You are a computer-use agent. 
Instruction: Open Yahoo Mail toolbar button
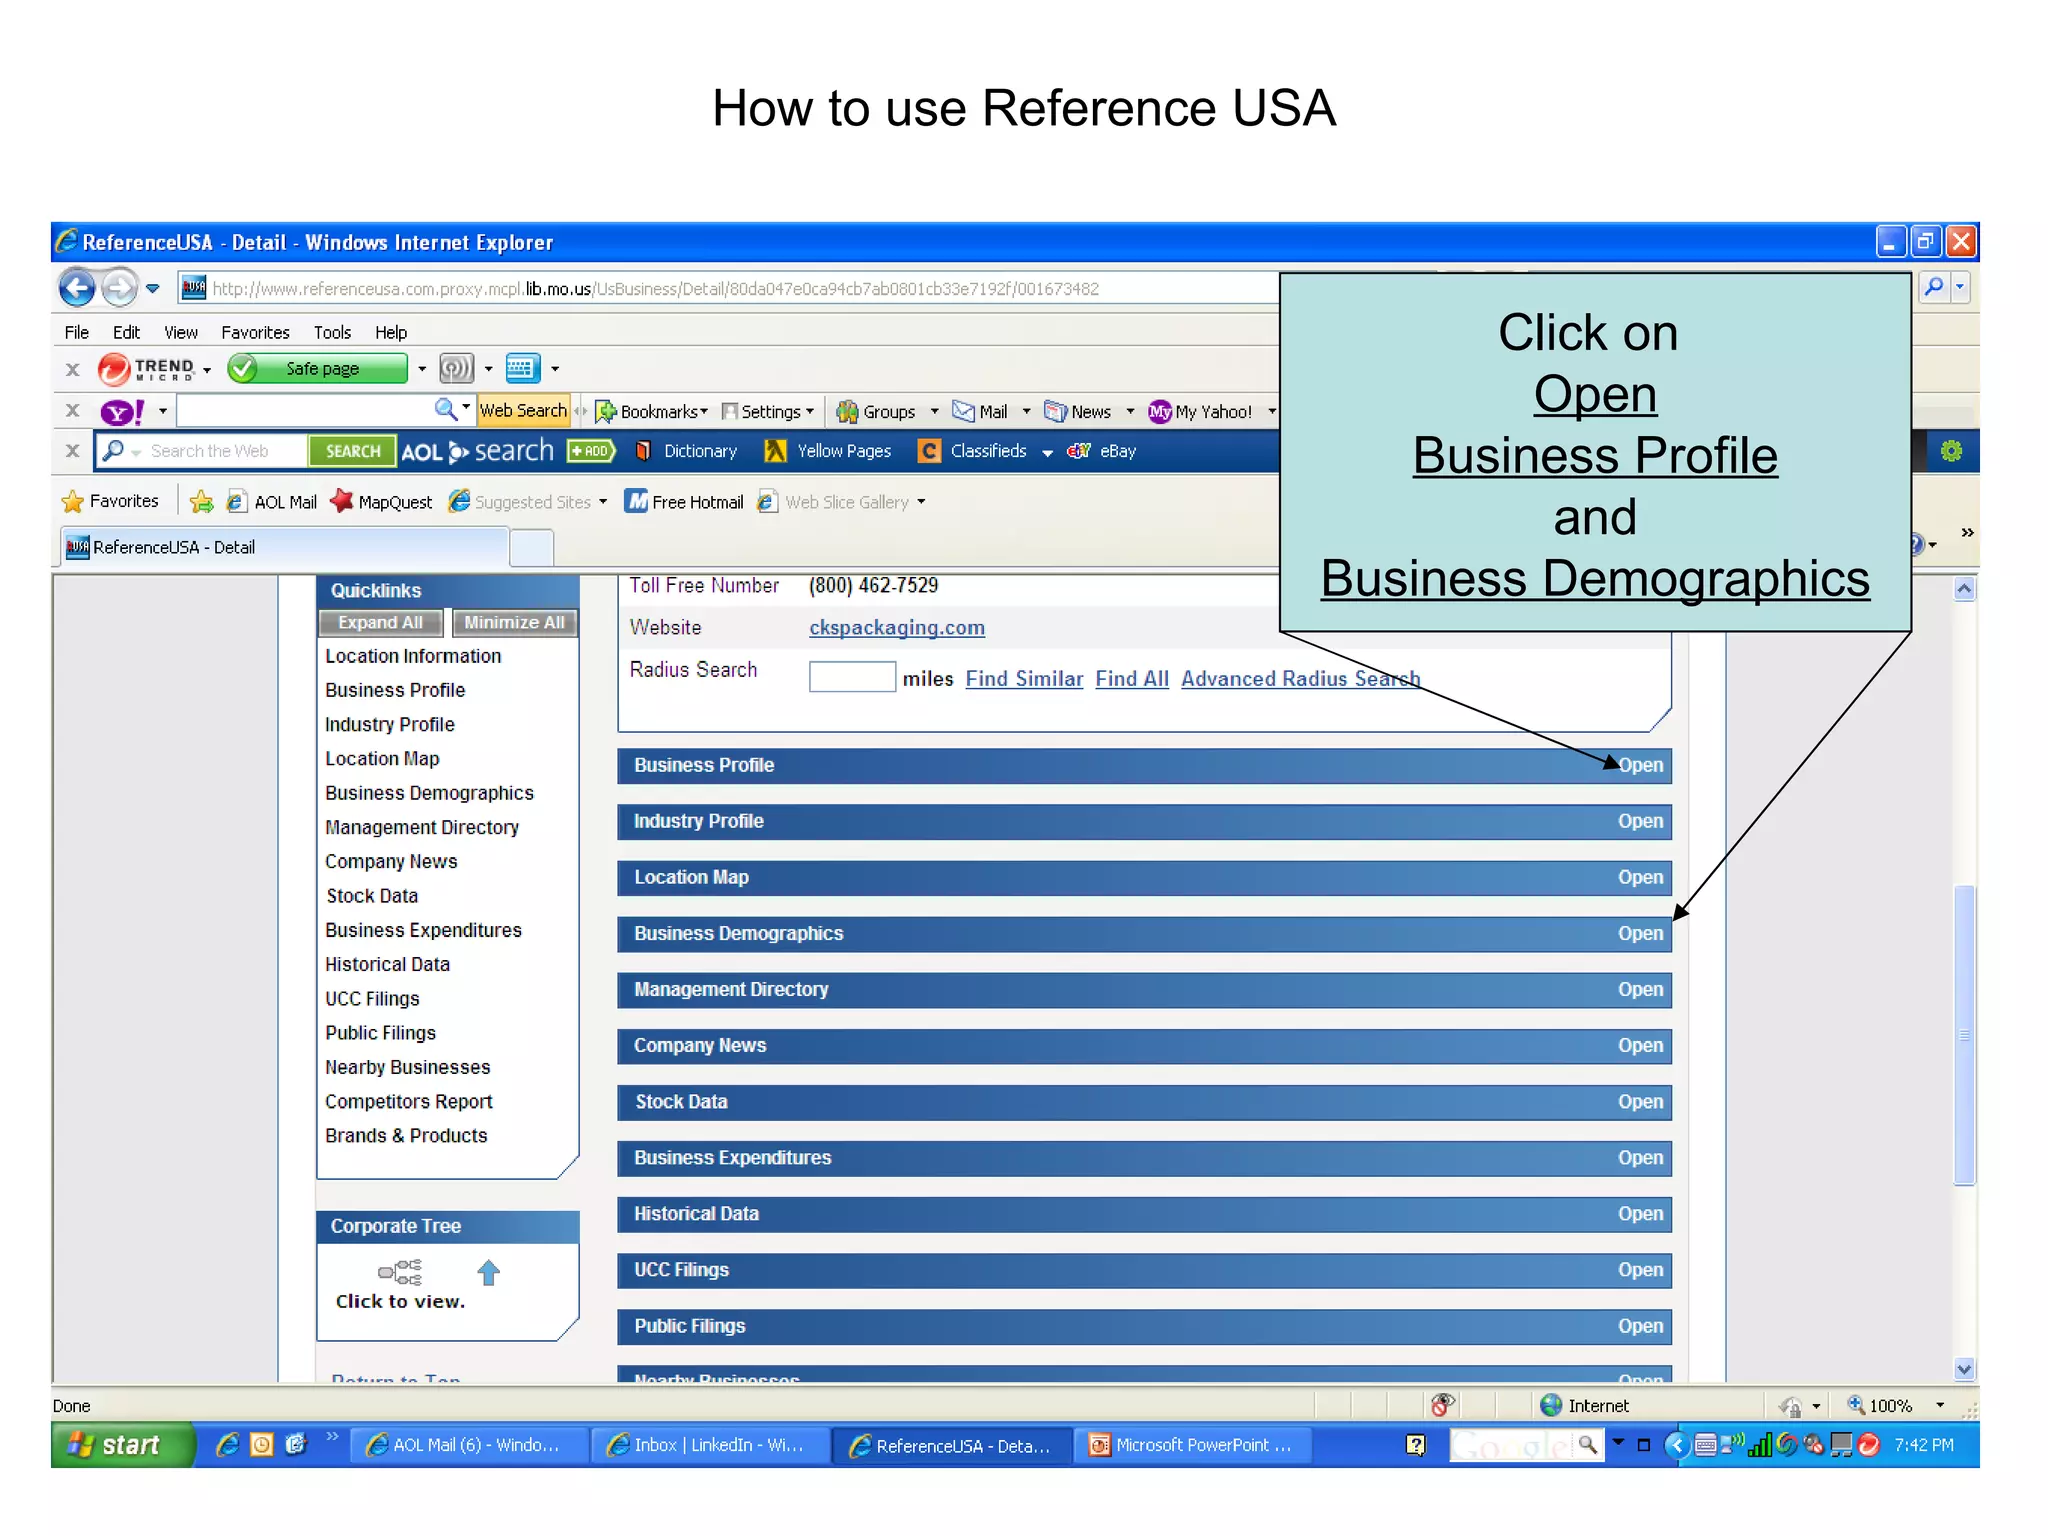tap(980, 411)
